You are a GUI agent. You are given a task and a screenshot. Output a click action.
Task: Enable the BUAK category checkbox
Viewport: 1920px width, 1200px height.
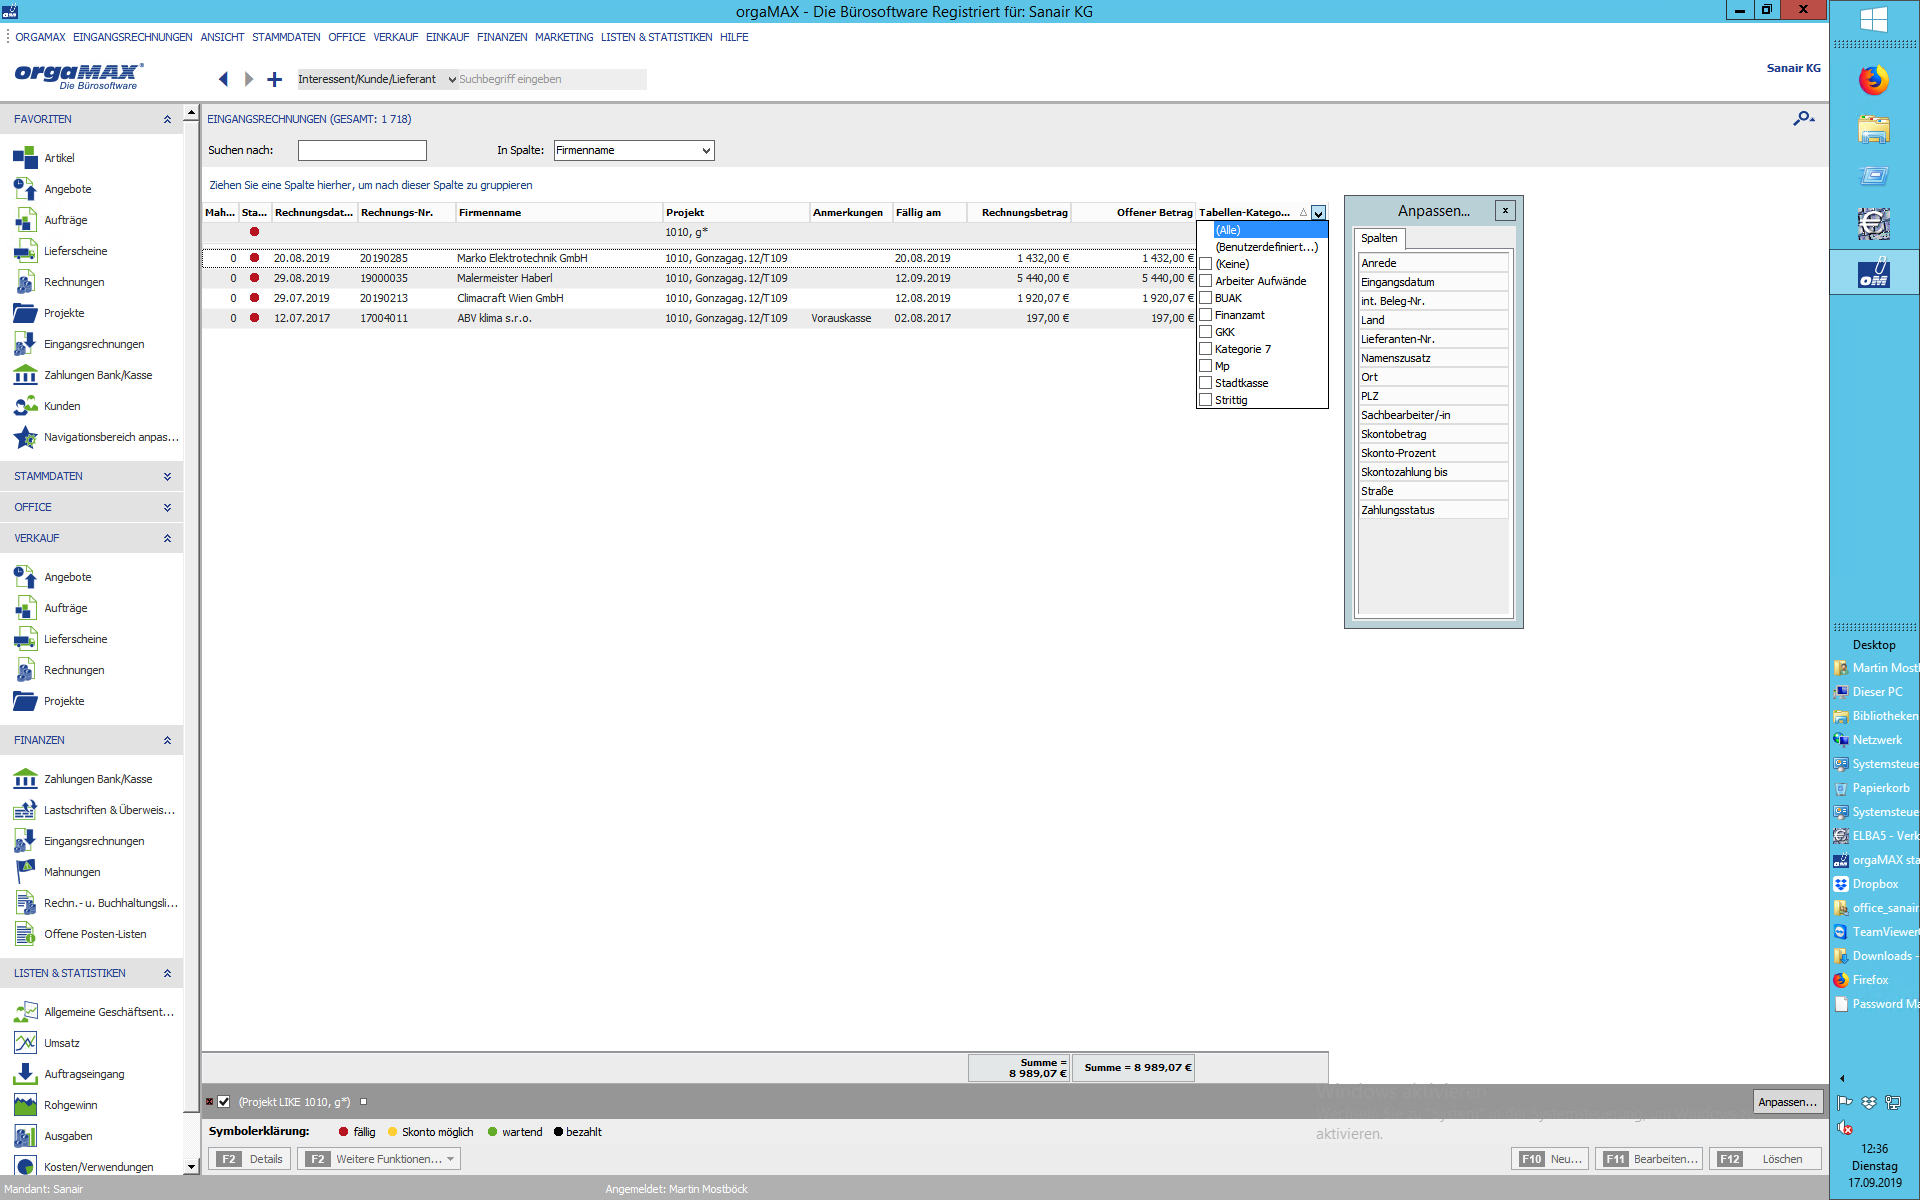tap(1206, 298)
